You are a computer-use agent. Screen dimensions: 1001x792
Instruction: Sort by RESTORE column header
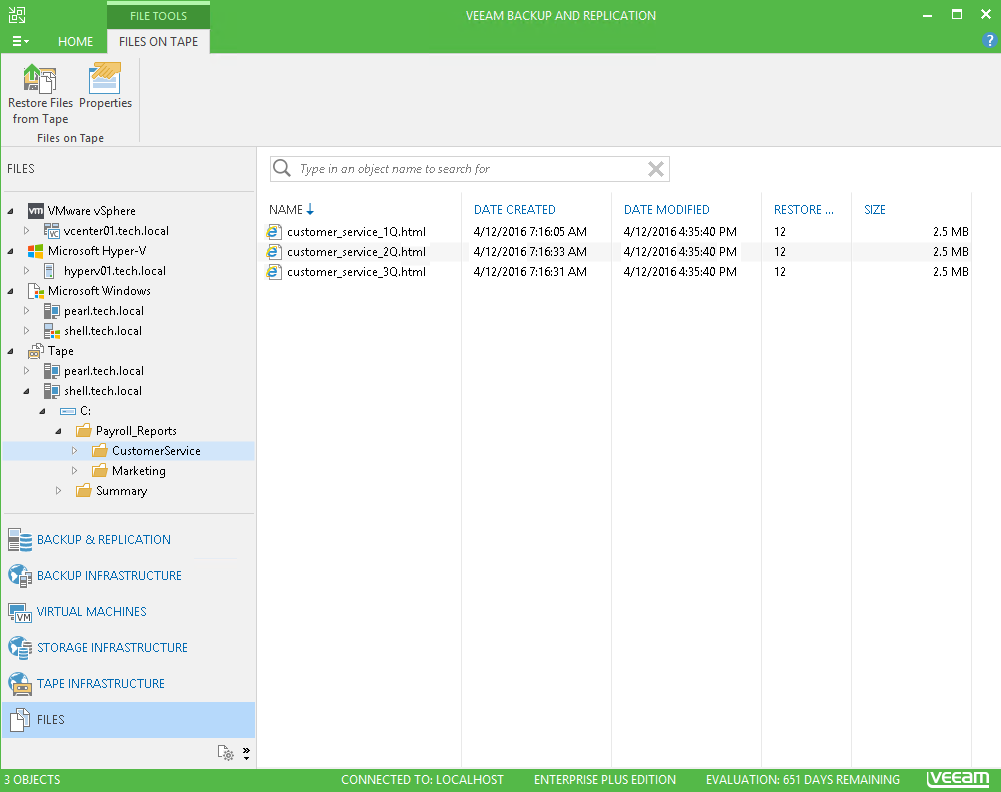point(804,210)
